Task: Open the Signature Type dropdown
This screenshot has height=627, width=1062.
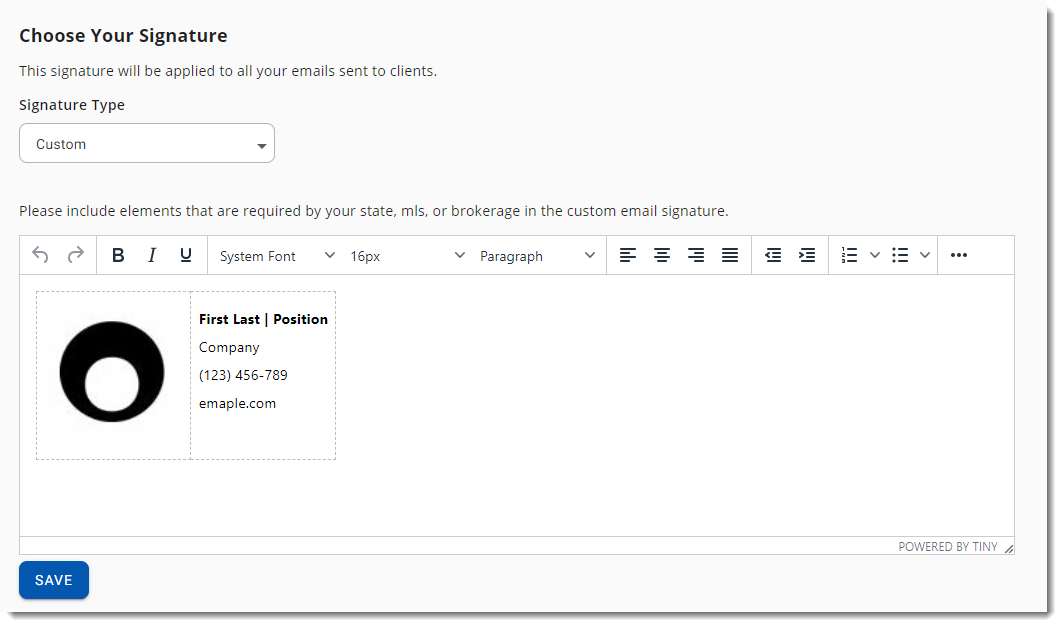Action: pos(147,144)
